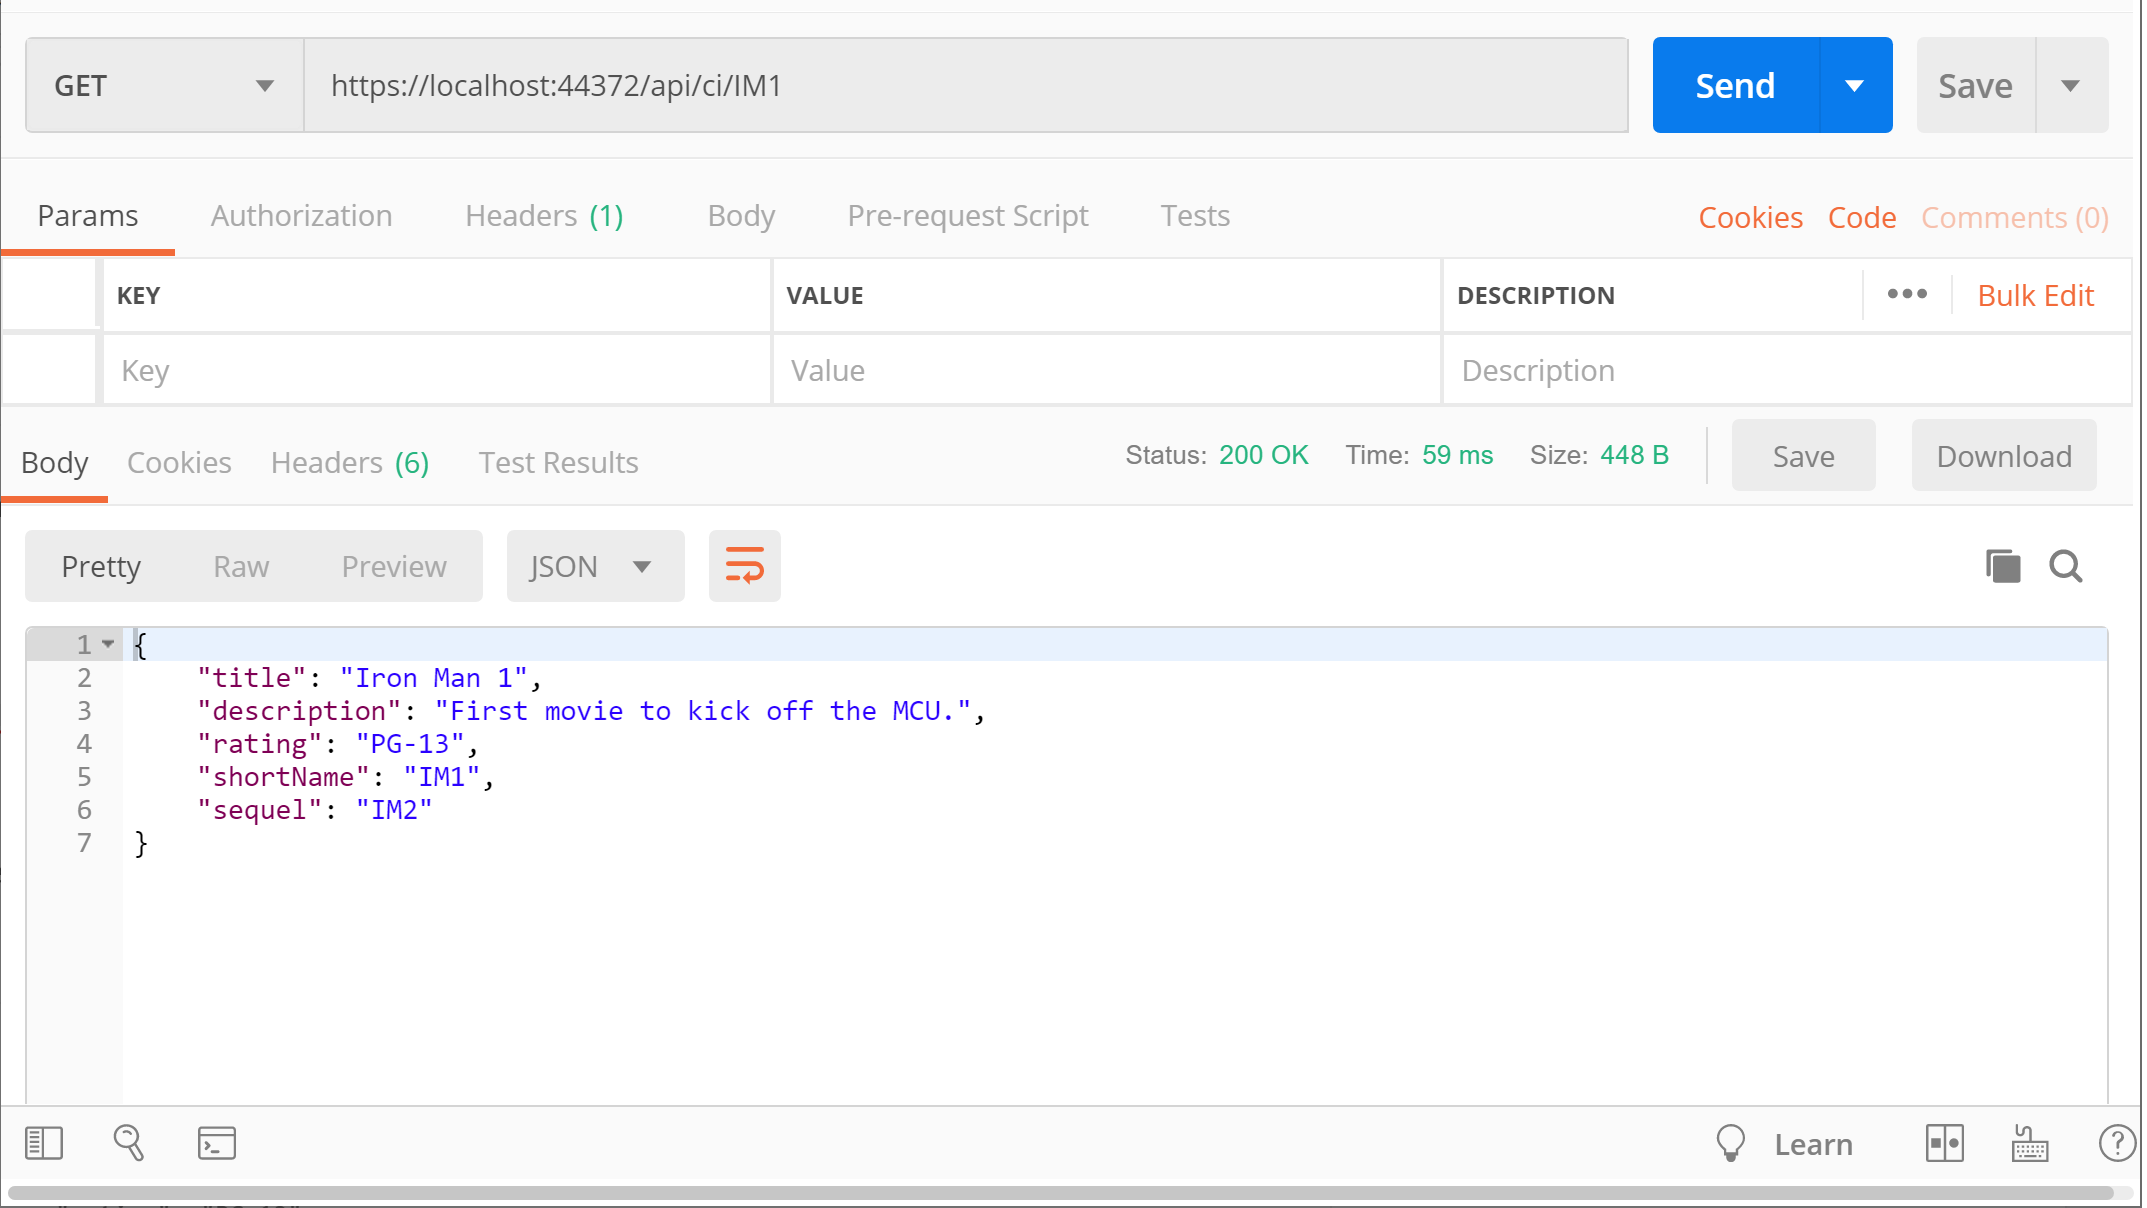Image resolution: width=2147 pixels, height=1208 pixels.
Task: Open the Pre-request Script tab
Action: (968, 216)
